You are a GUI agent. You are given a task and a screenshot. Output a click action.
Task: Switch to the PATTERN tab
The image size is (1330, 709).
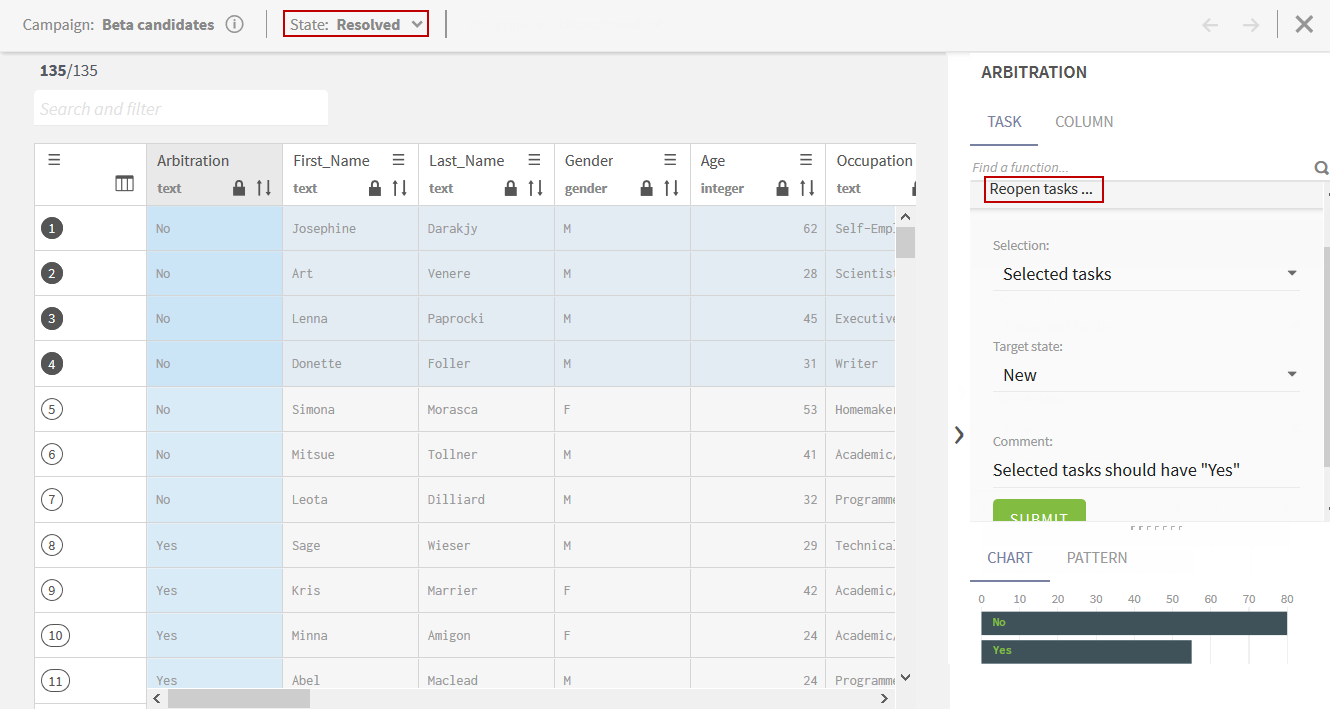[1096, 558]
